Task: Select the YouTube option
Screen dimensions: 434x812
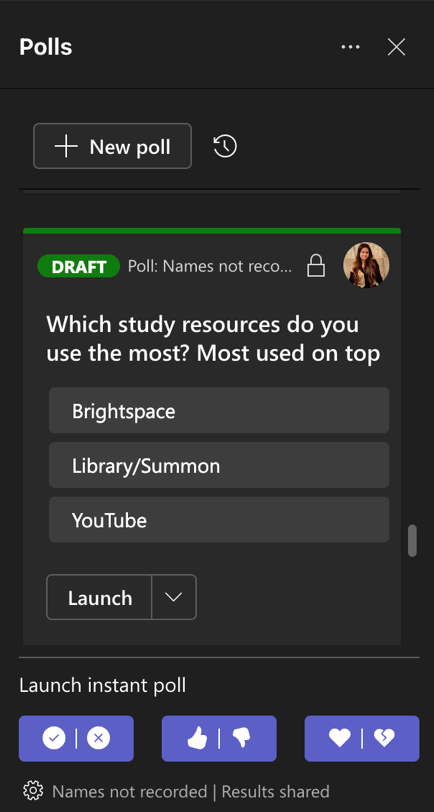Action: point(219,519)
